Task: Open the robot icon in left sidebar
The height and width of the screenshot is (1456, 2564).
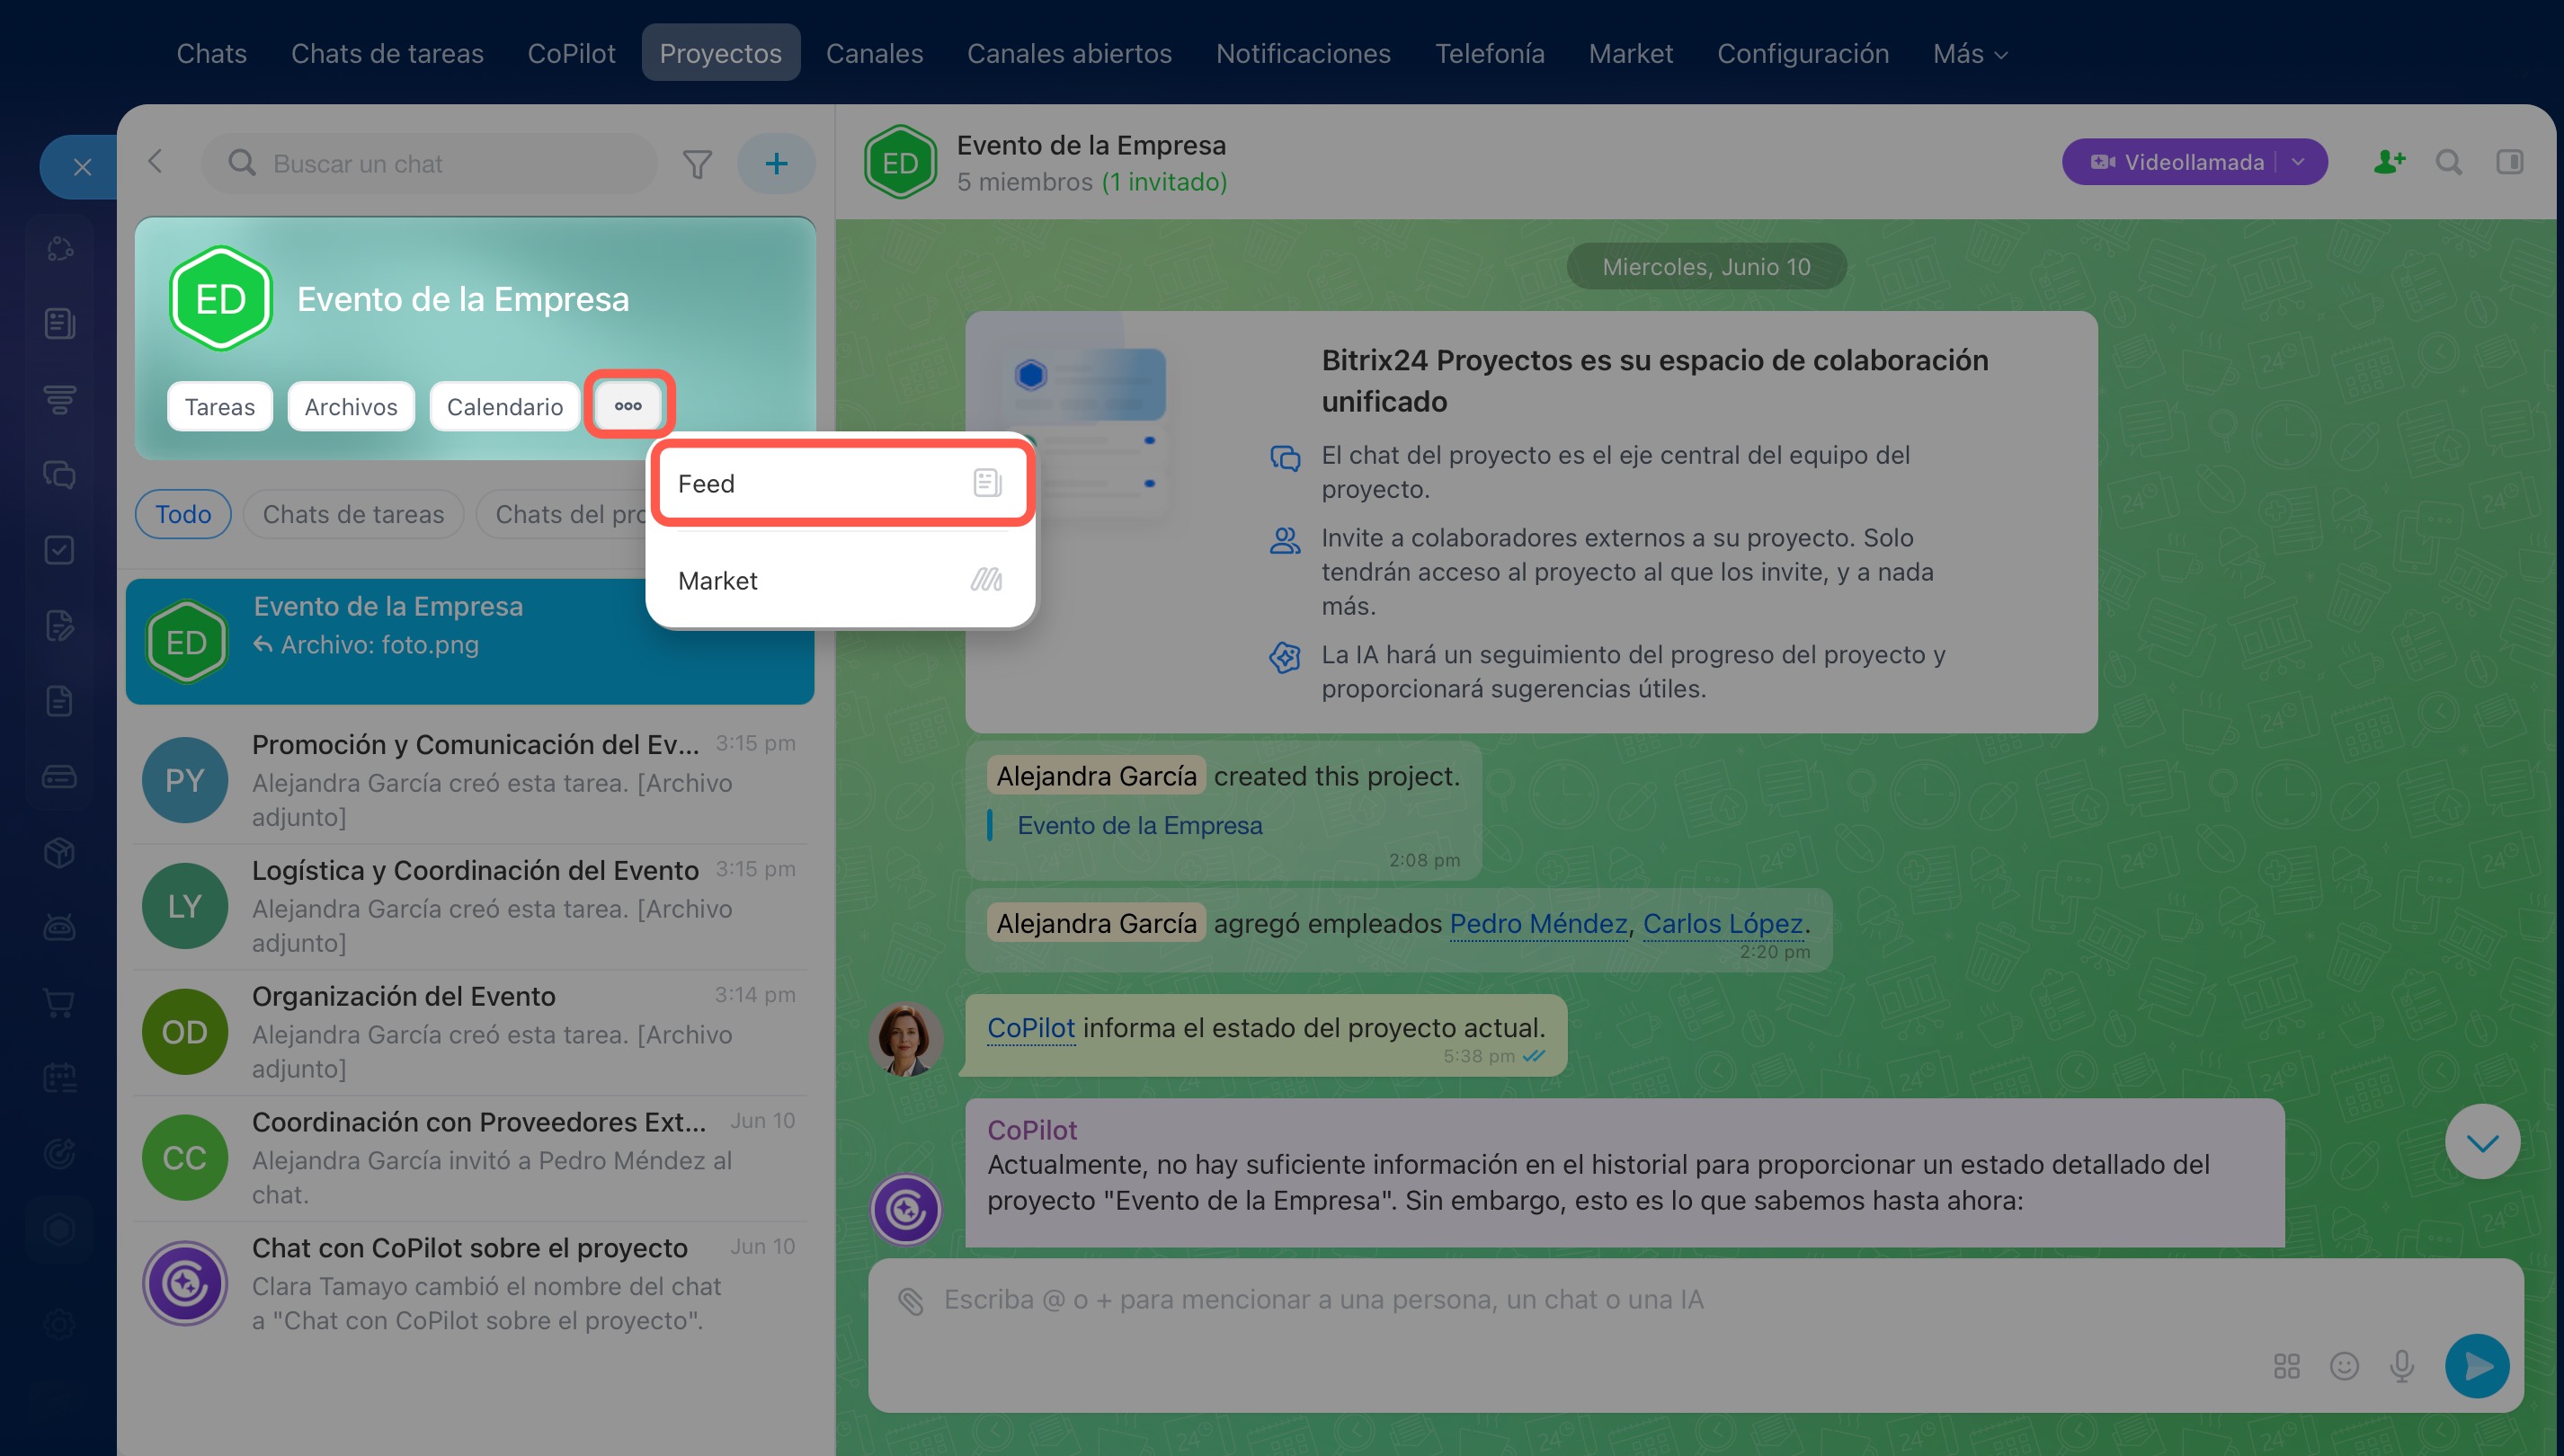Action: pyautogui.click(x=59, y=928)
